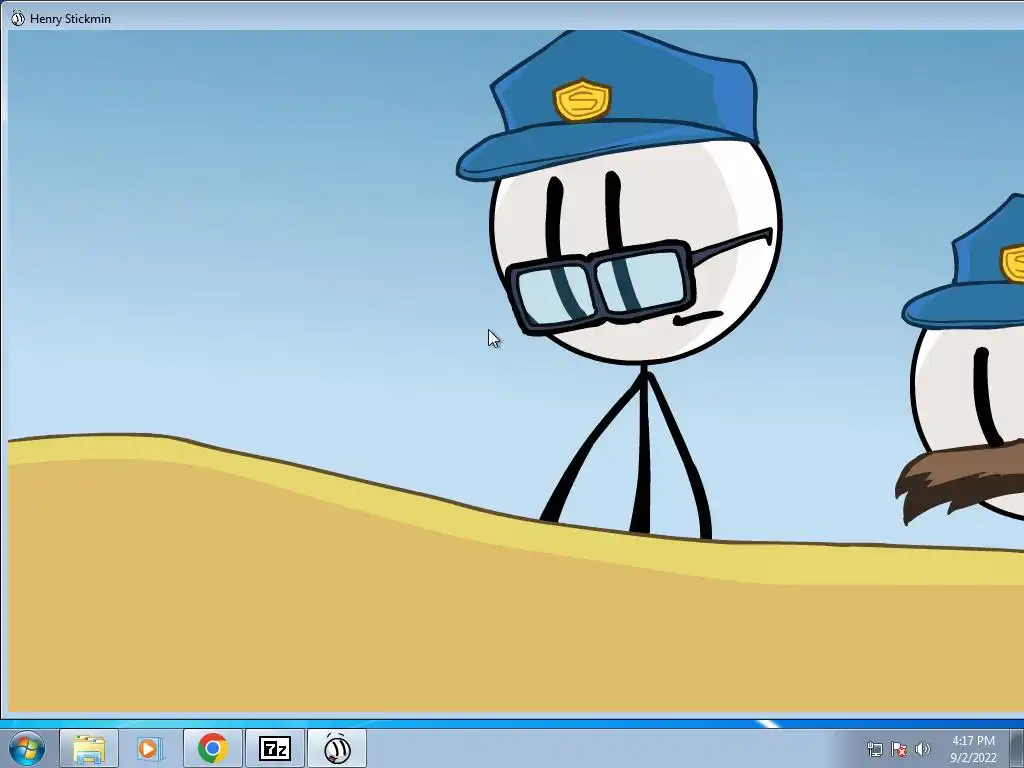
Task: Click the 9/2/2022 date in tray
Action: (973, 758)
